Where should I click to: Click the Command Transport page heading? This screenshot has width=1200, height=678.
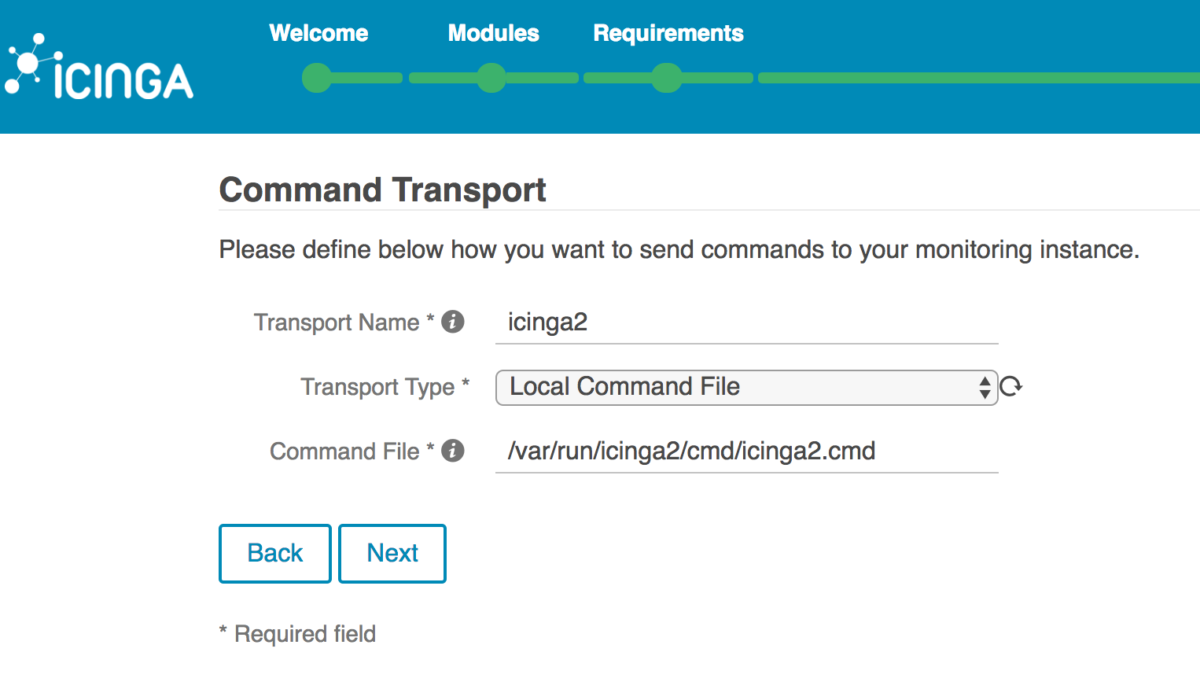382,190
